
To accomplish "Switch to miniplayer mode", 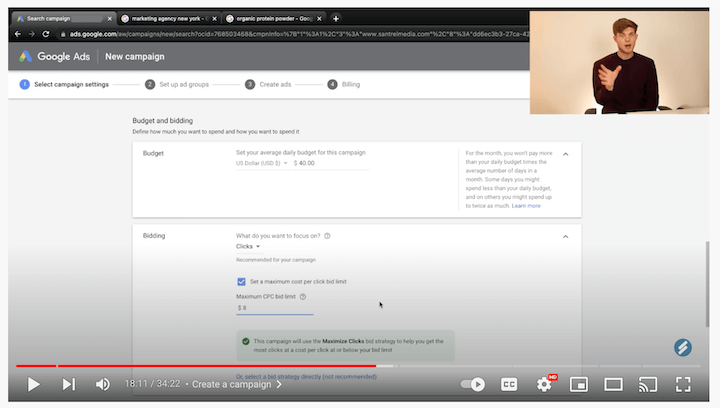I will pyautogui.click(x=579, y=384).
